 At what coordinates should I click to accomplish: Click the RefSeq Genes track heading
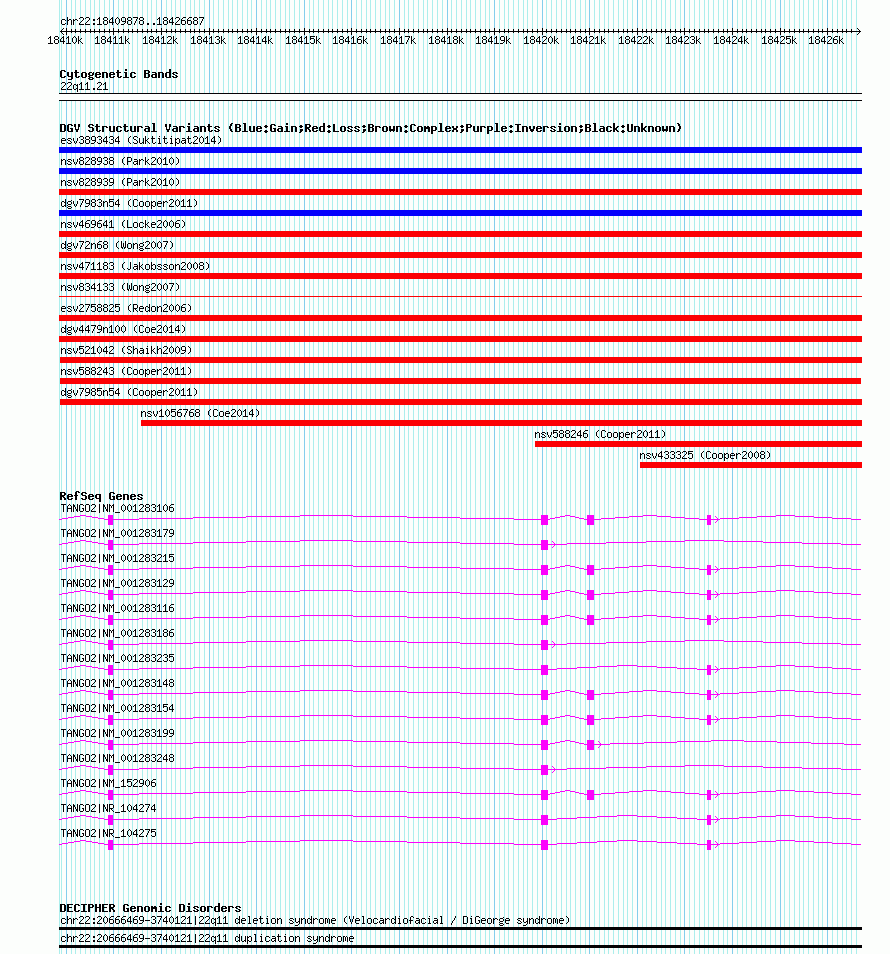tap(101, 496)
